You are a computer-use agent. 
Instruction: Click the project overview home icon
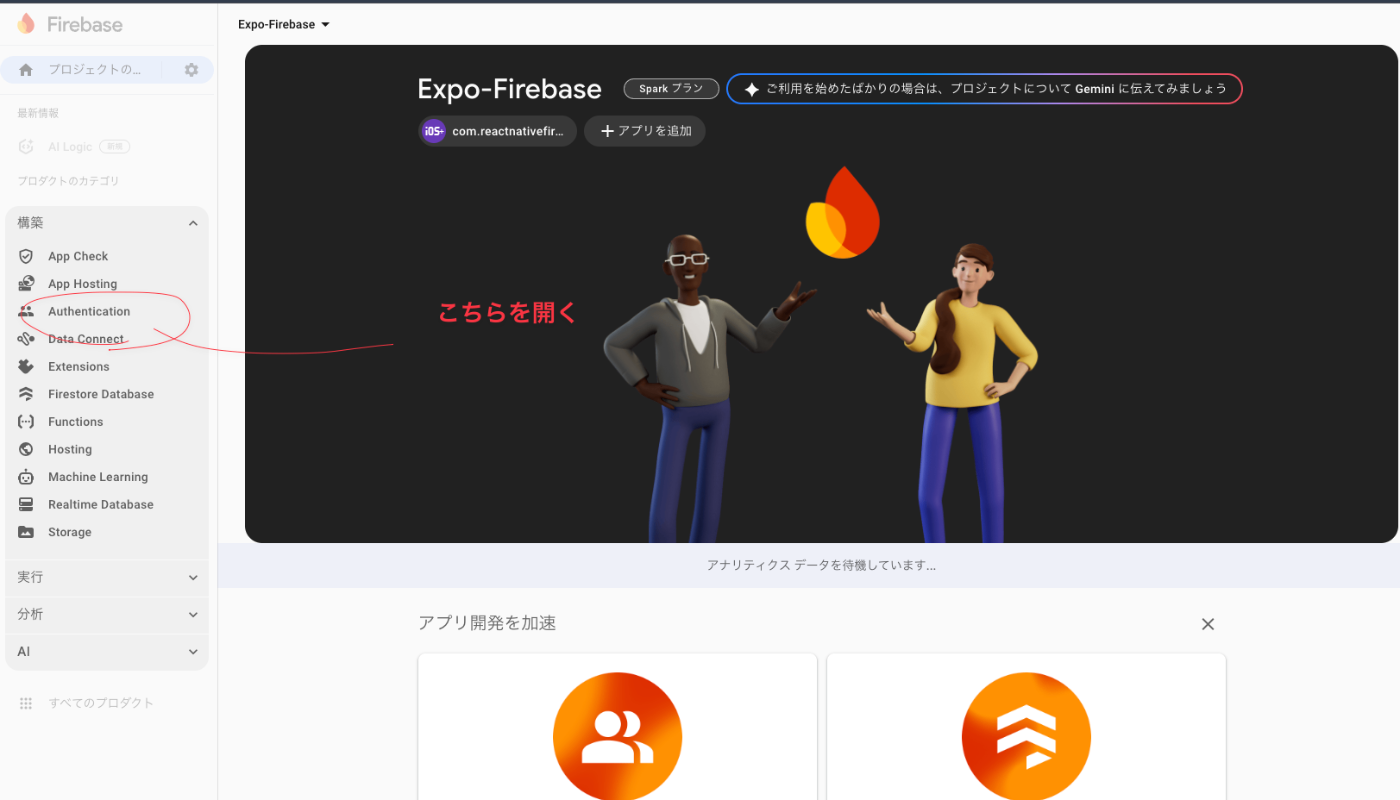click(x=26, y=70)
